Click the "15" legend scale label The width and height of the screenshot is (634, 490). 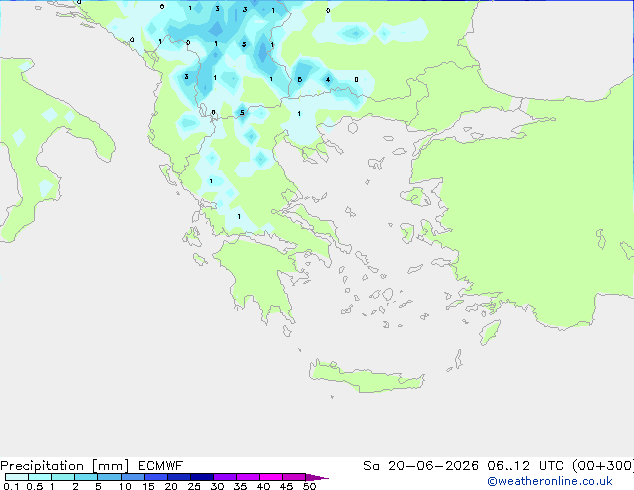[x=148, y=486]
